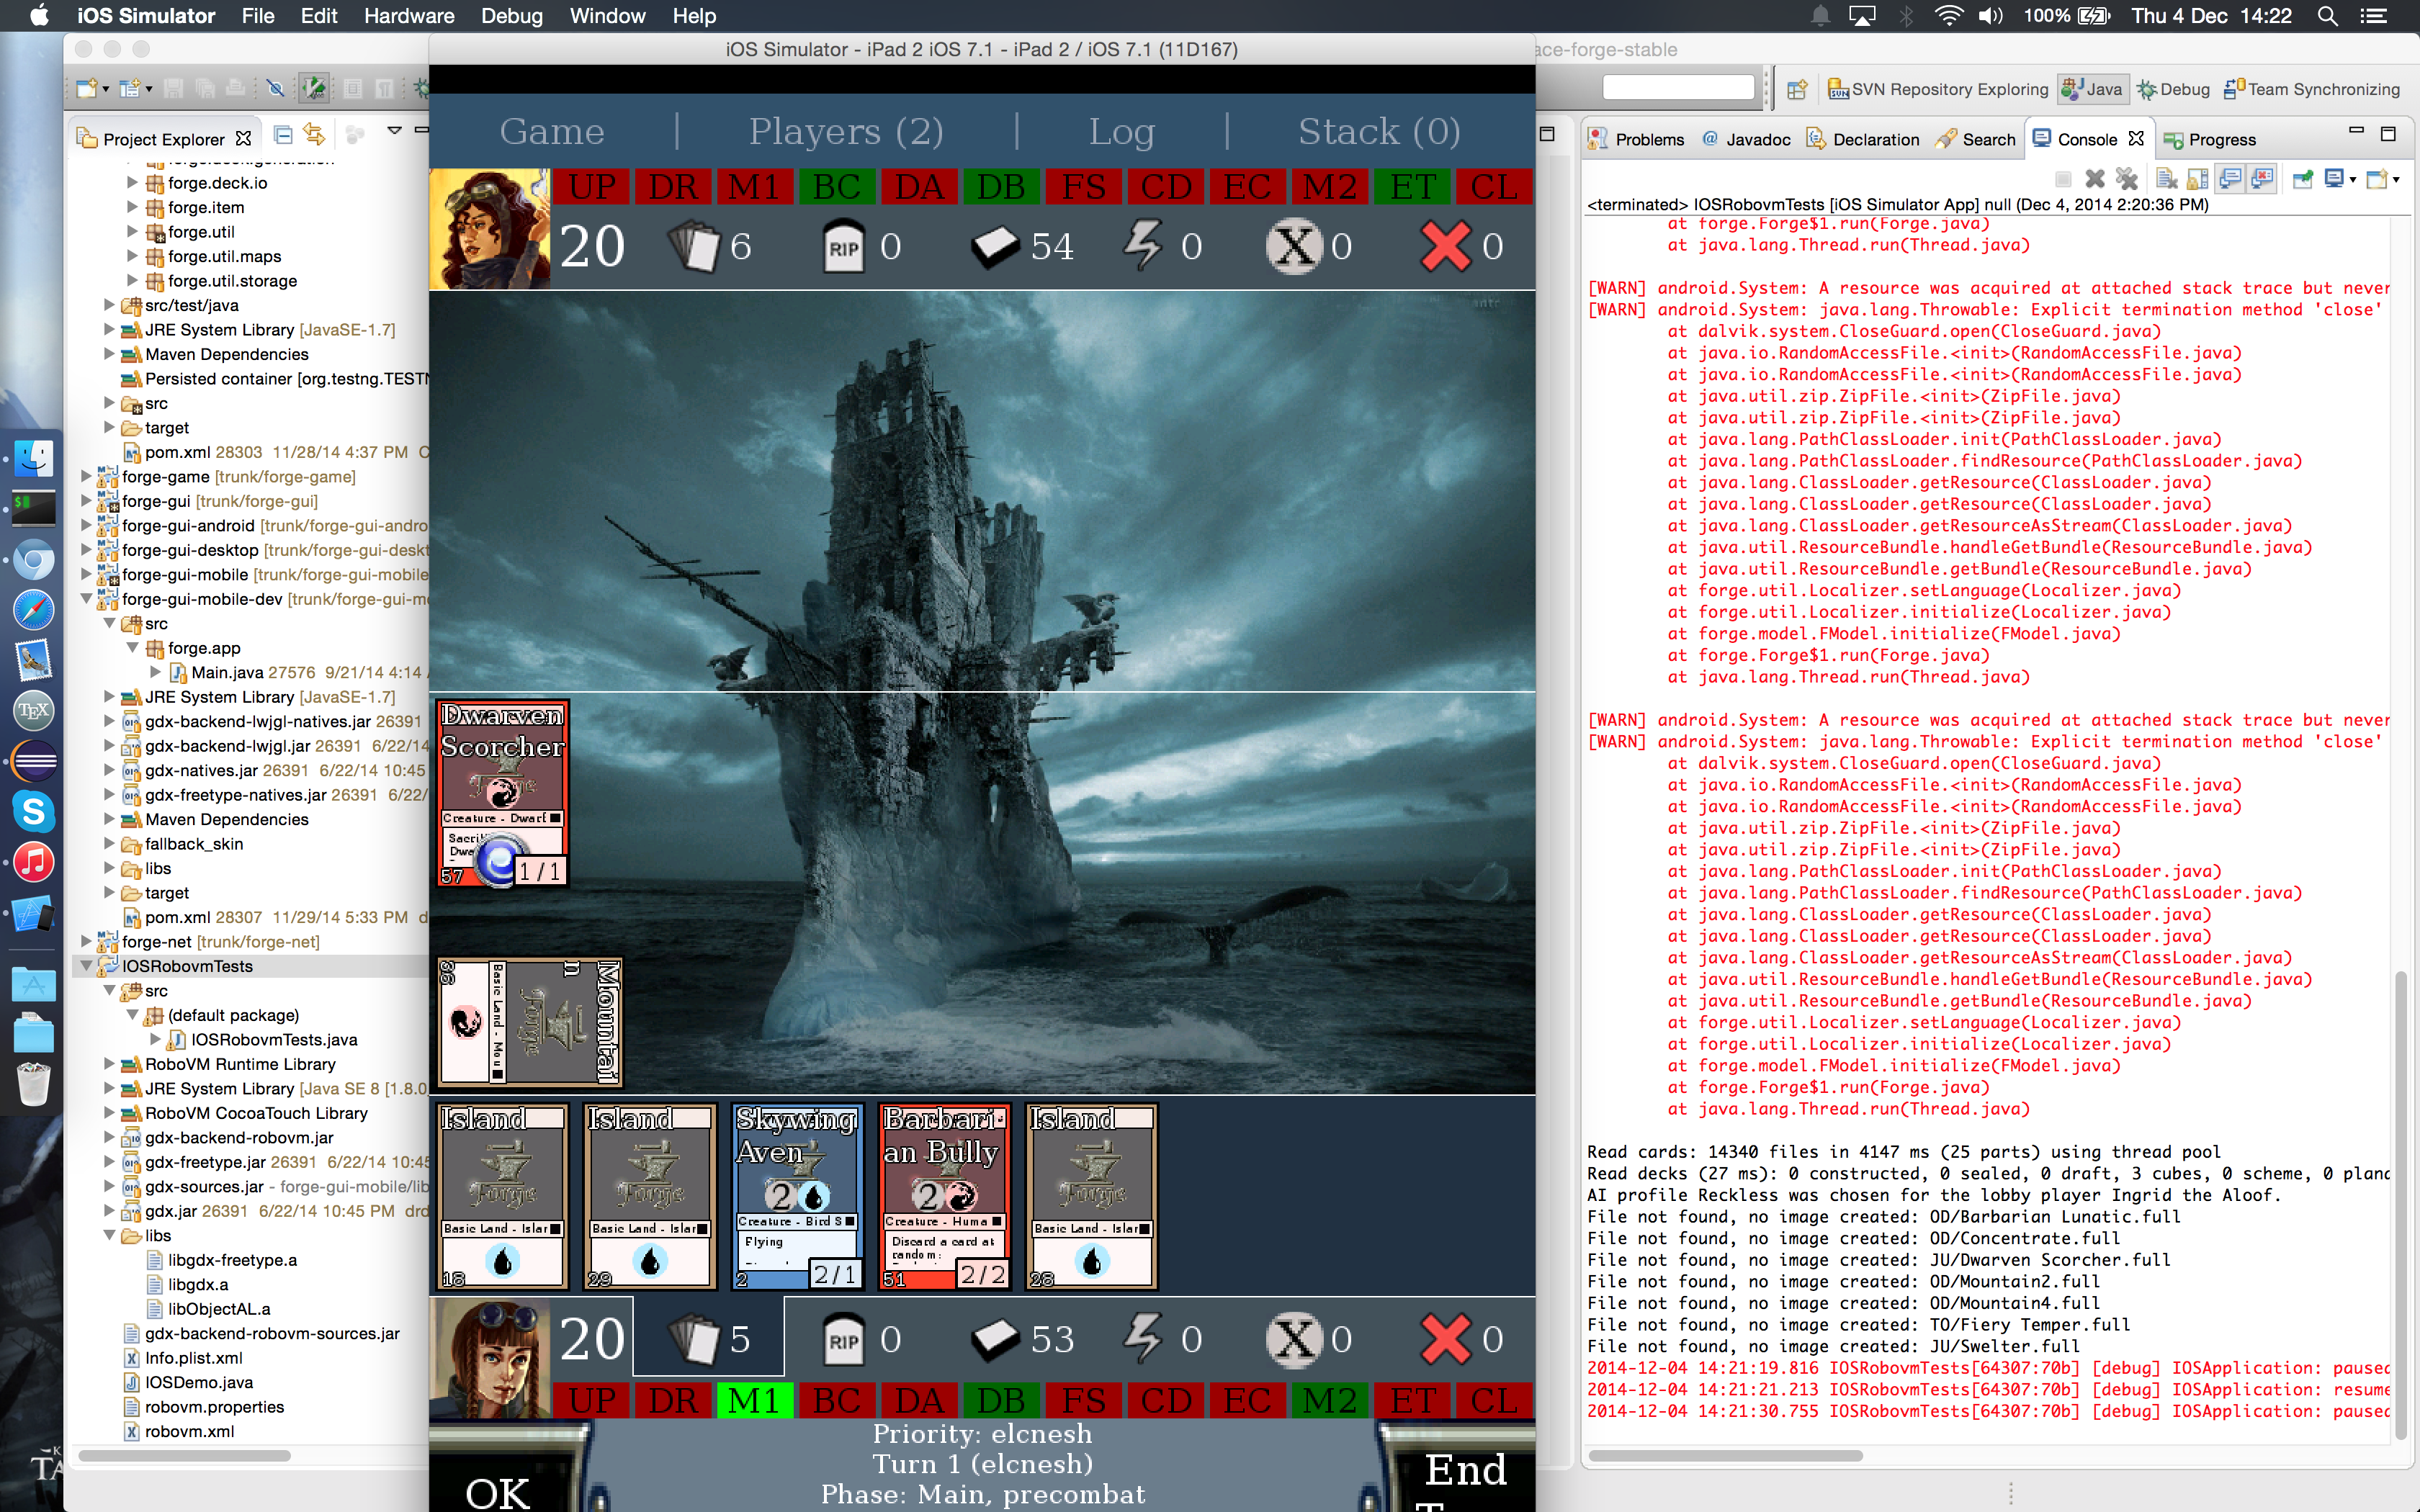Screen dimensions: 2420x1512
Task: Open Project Explorer view menu dropdown triangle
Action: [394, 131]
